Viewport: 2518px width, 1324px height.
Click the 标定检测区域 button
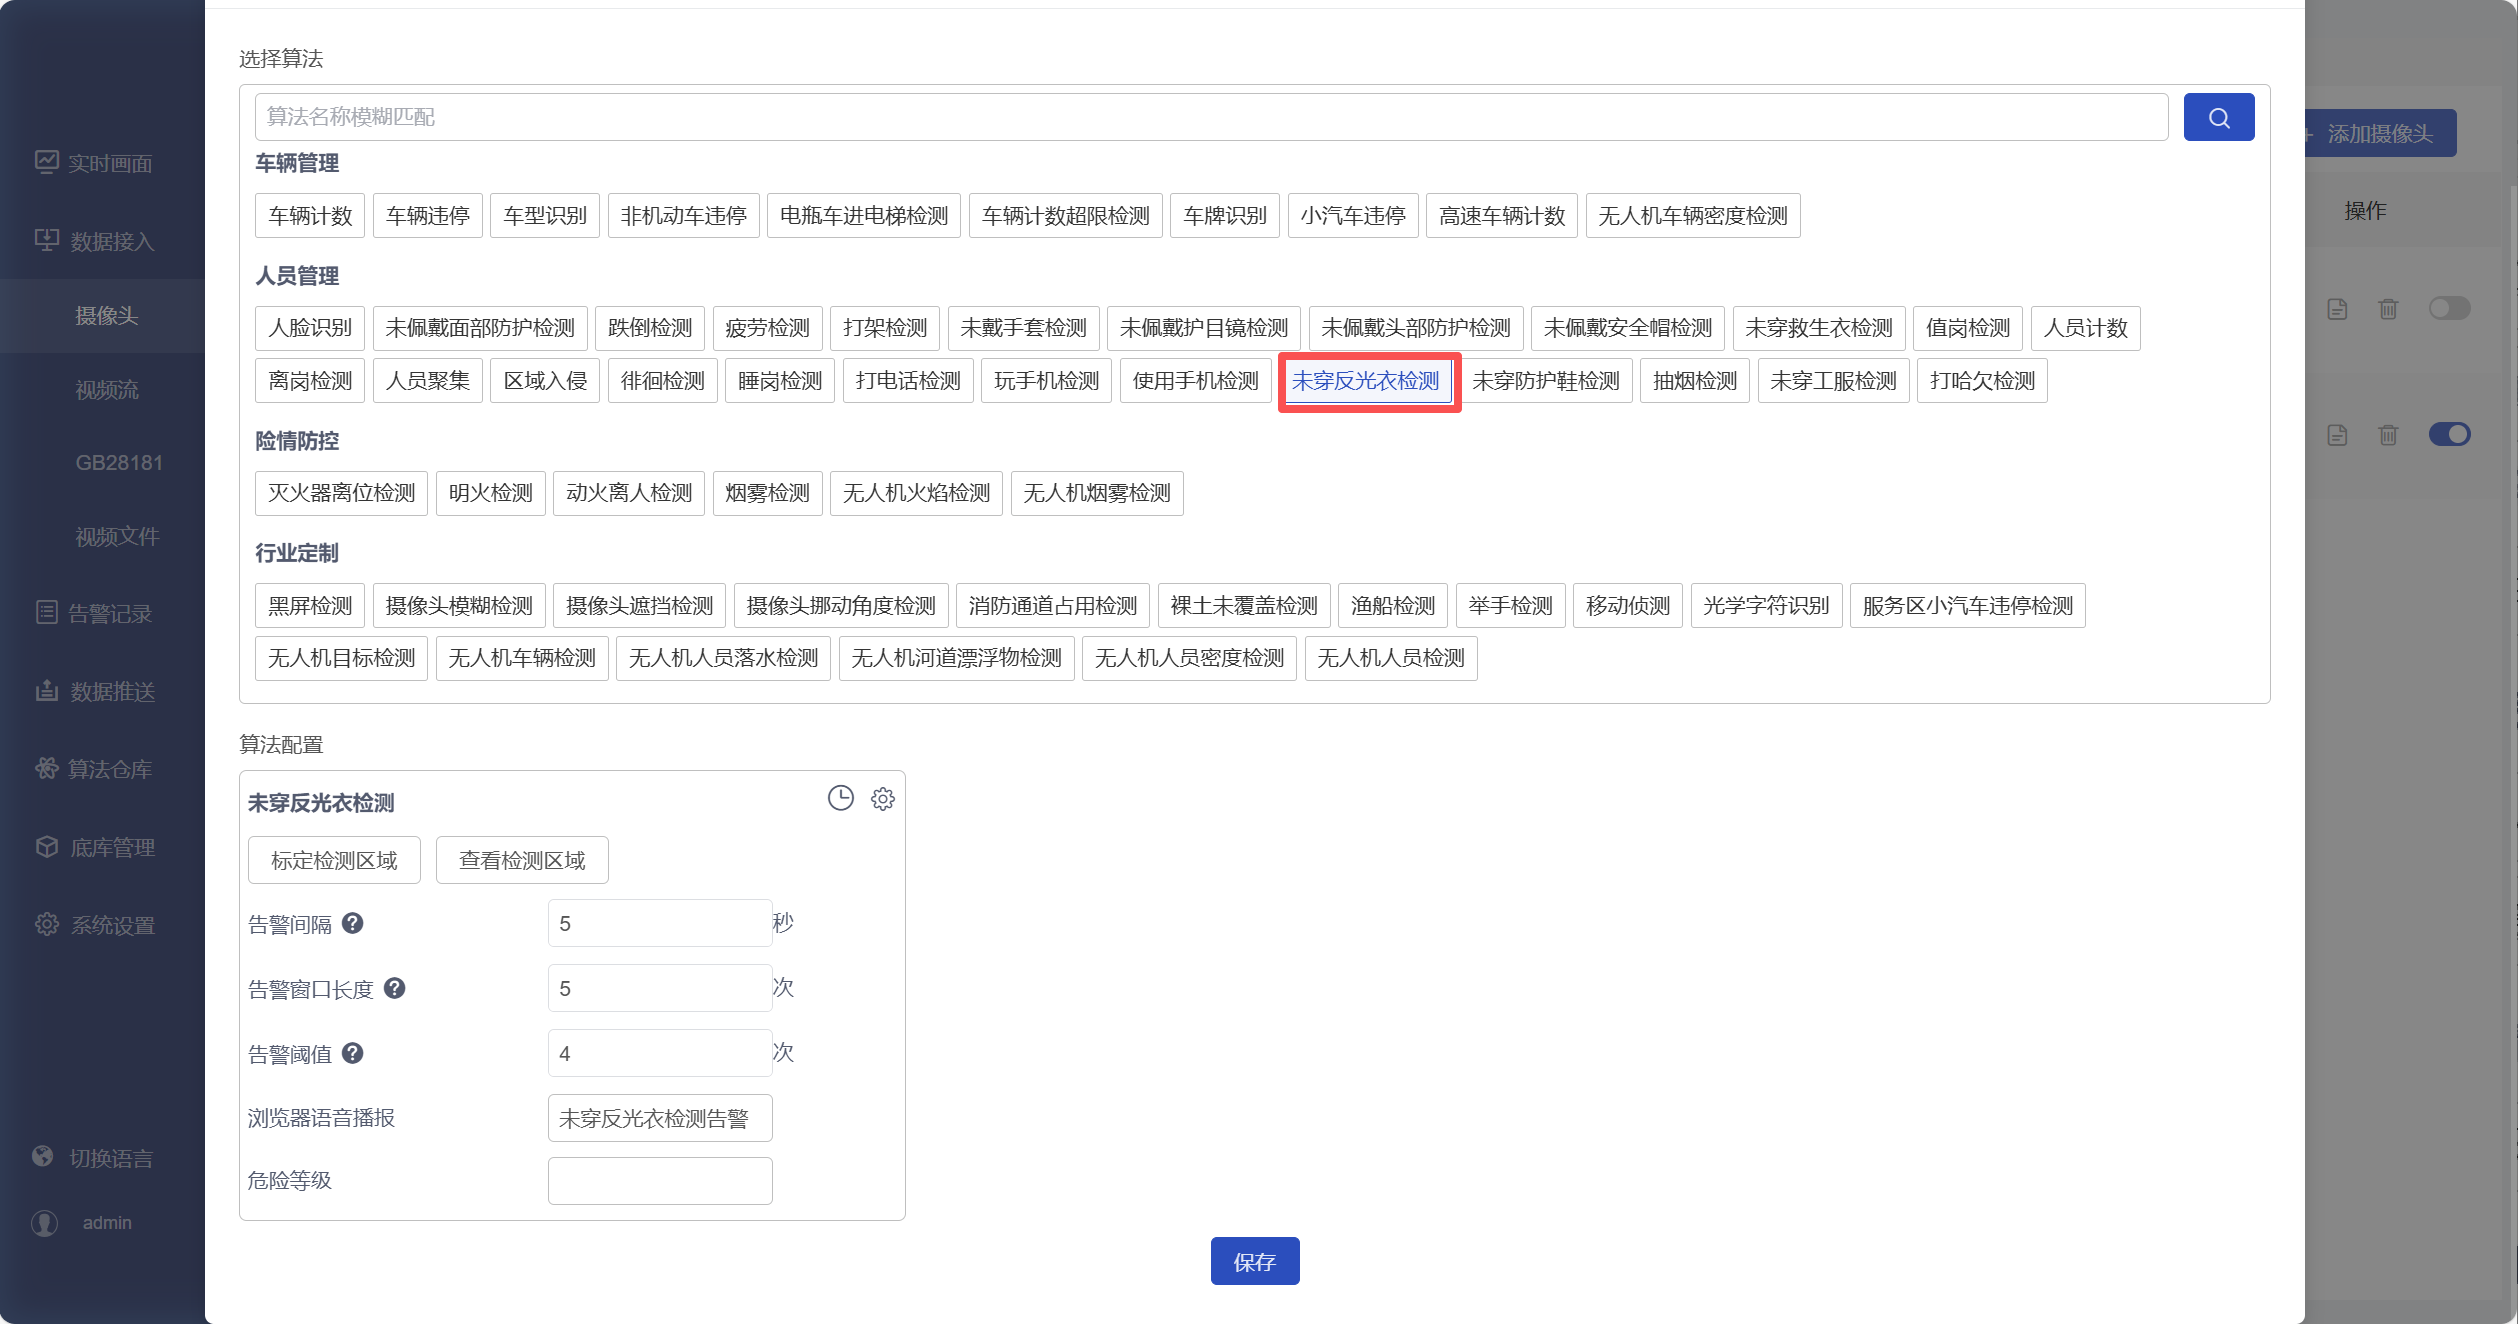pos(334,860)
